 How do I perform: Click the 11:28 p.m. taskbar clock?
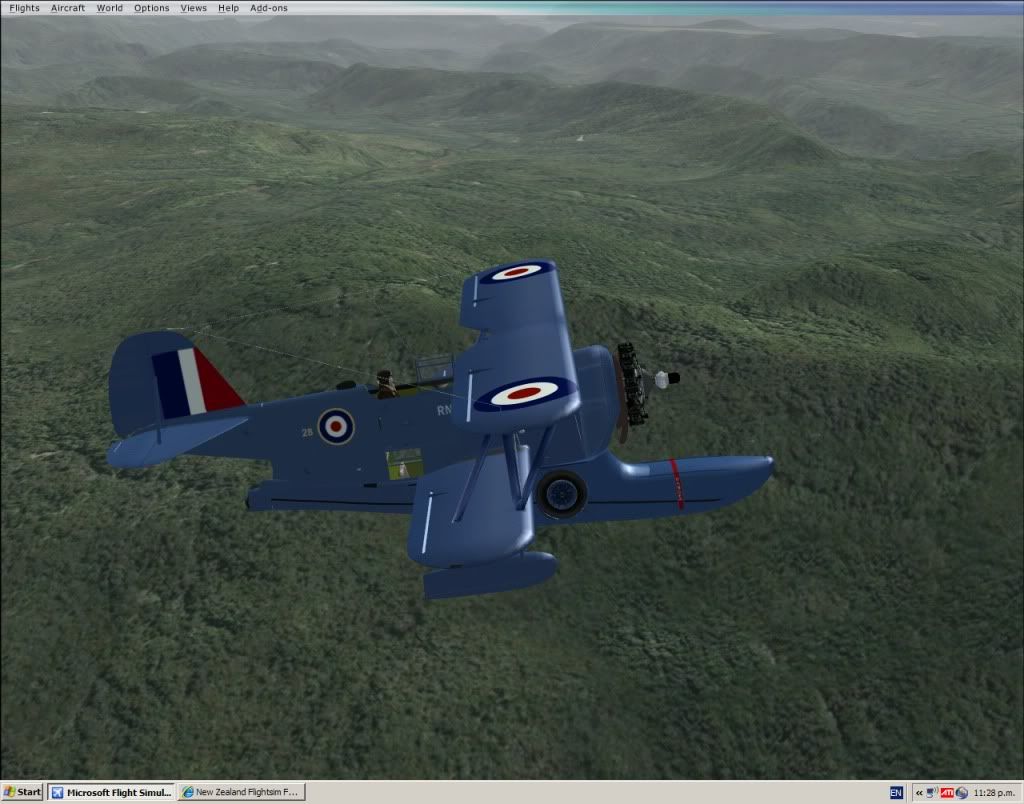[x=995, y=792]
